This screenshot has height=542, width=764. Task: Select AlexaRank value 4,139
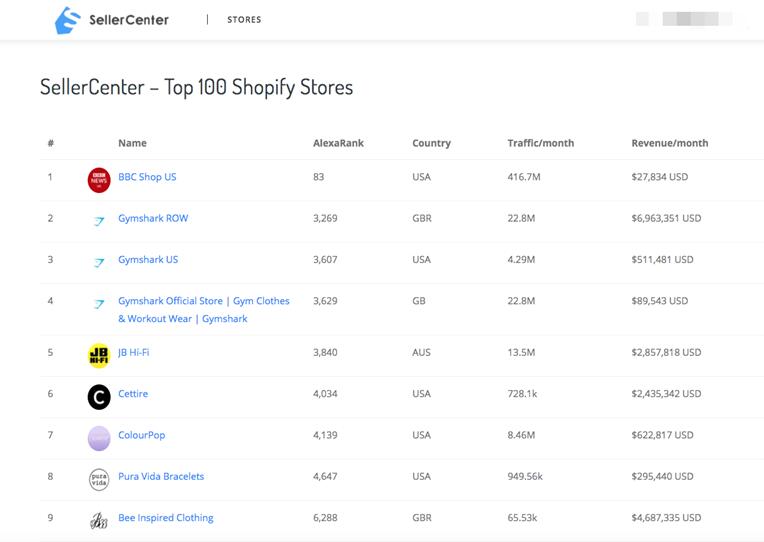tap(325, 435)
